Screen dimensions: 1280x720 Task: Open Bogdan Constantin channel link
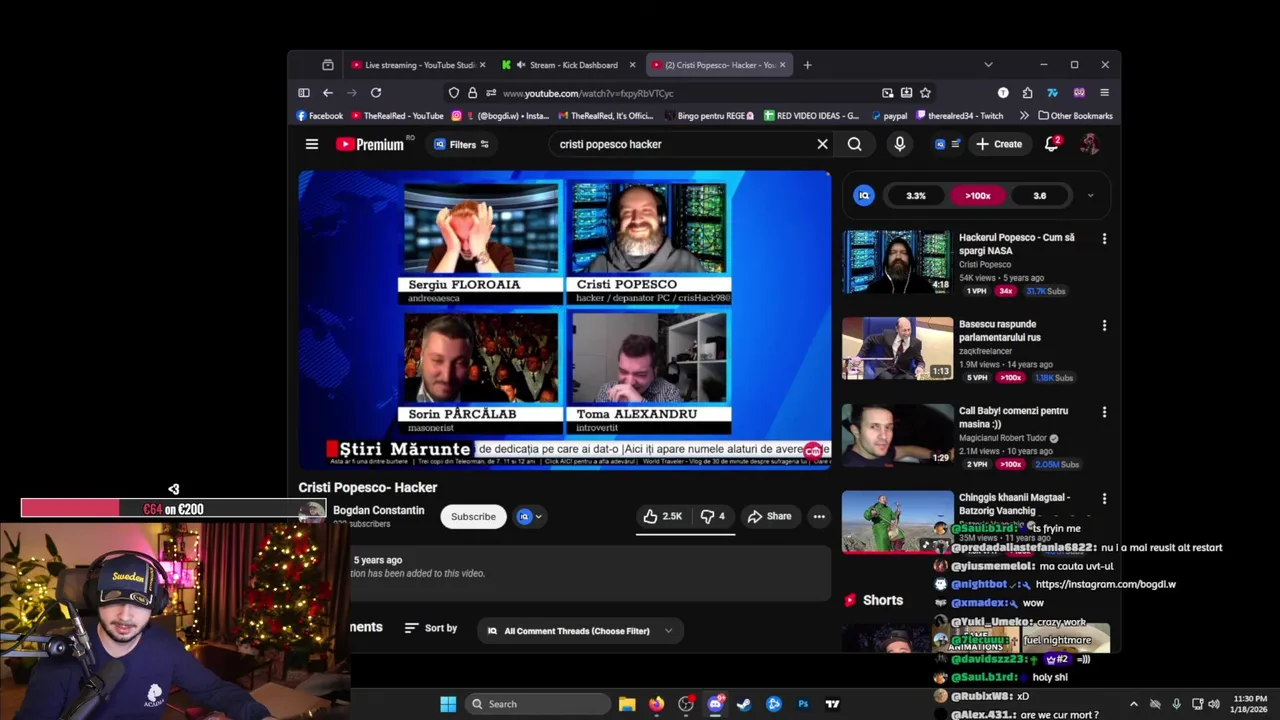[x=378, y=510]
